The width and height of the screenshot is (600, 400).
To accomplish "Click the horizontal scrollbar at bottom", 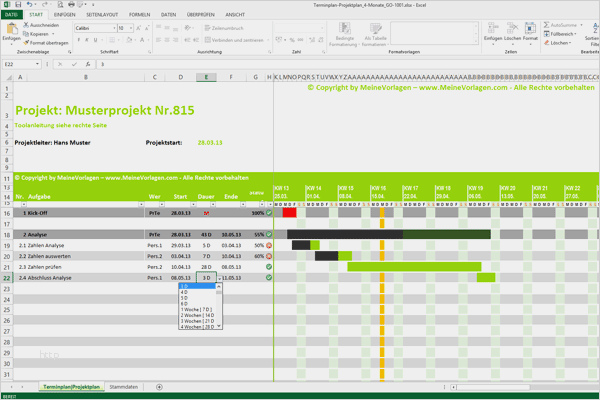I will [x=493, y=387].
